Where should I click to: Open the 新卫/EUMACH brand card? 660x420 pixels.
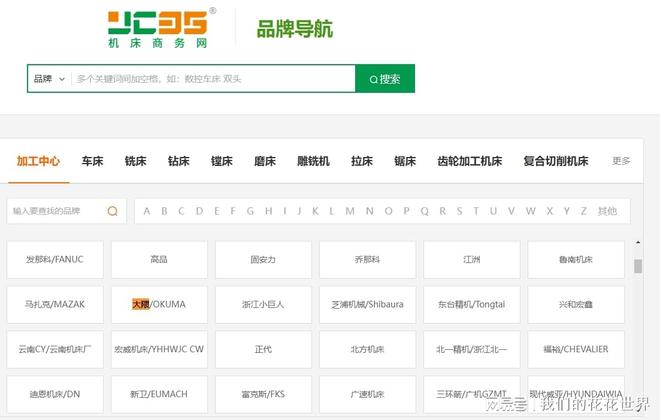point(159,394)
